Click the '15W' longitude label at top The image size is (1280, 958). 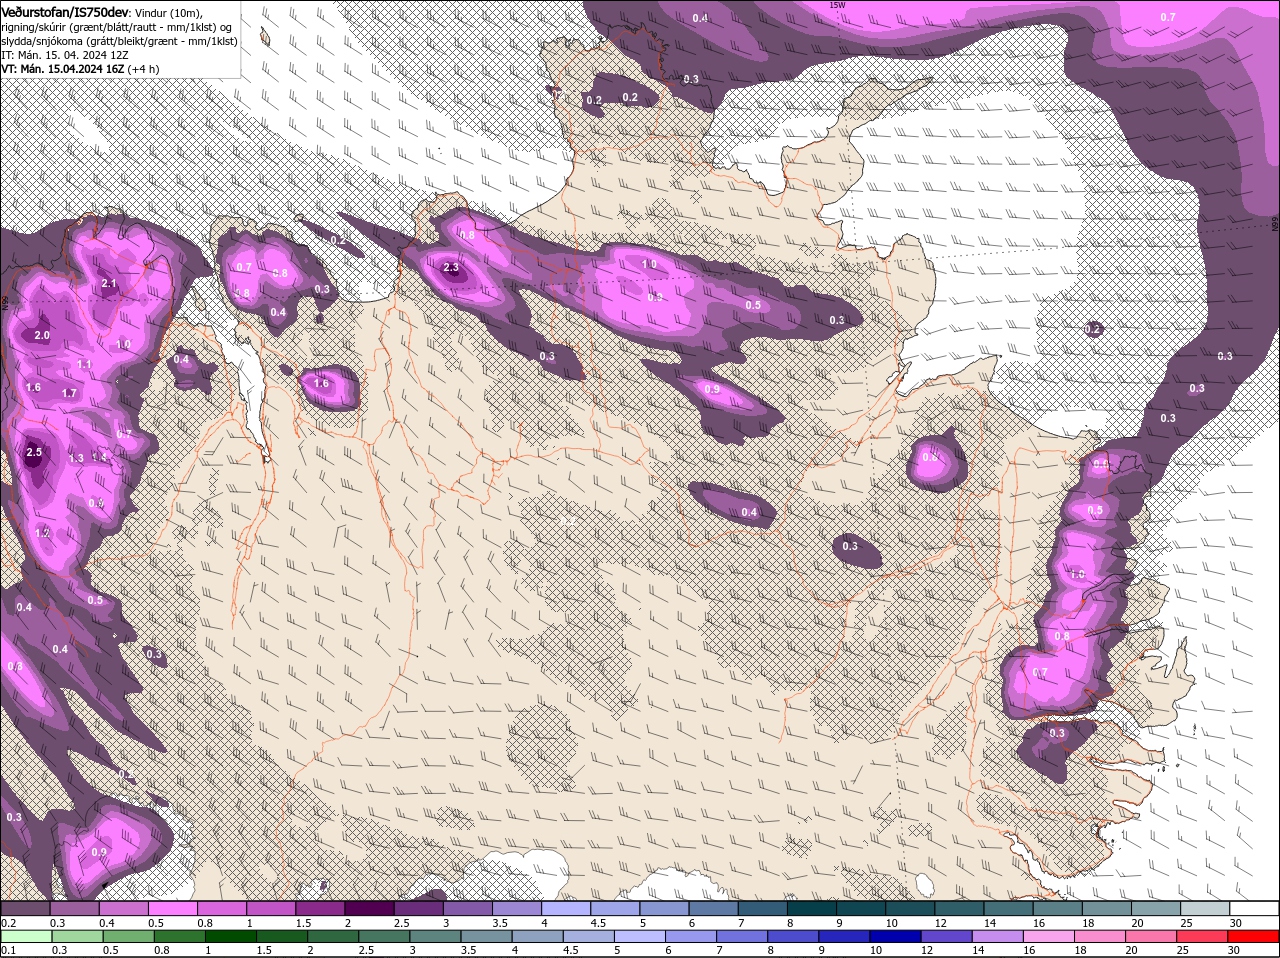point(837,5)
